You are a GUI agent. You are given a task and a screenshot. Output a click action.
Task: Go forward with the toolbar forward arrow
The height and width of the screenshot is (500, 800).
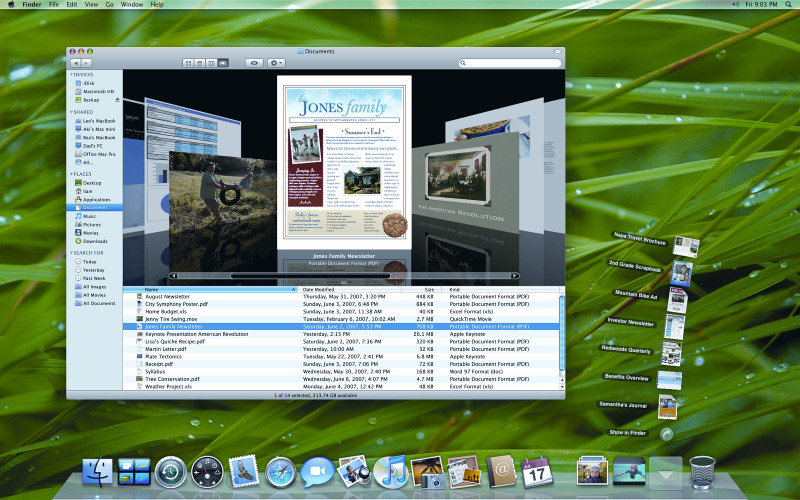(86, 63)
